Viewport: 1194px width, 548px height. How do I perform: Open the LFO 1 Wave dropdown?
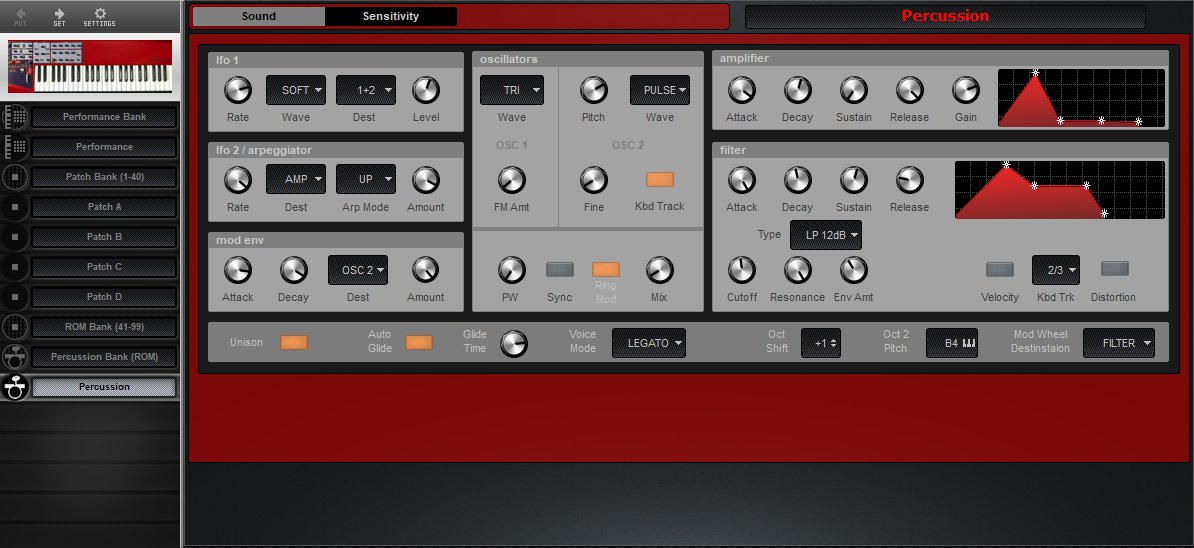(x=295, y=90)
